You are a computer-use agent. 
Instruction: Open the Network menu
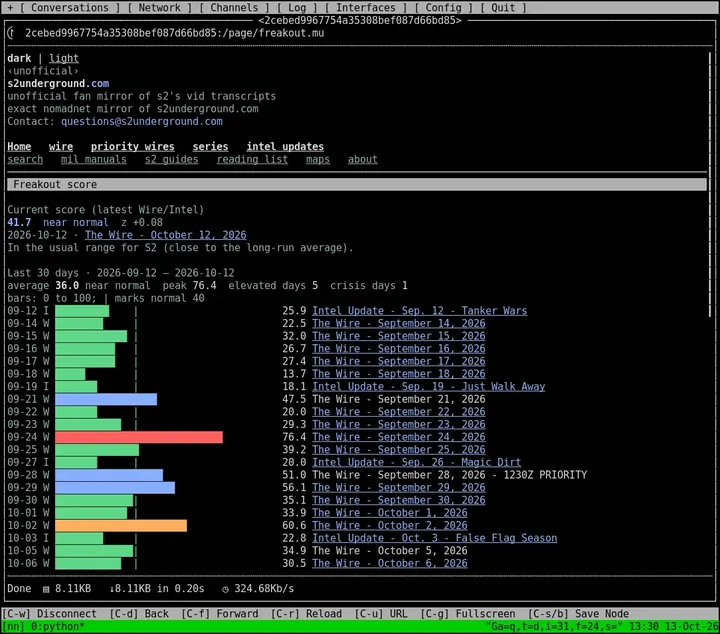159,8
